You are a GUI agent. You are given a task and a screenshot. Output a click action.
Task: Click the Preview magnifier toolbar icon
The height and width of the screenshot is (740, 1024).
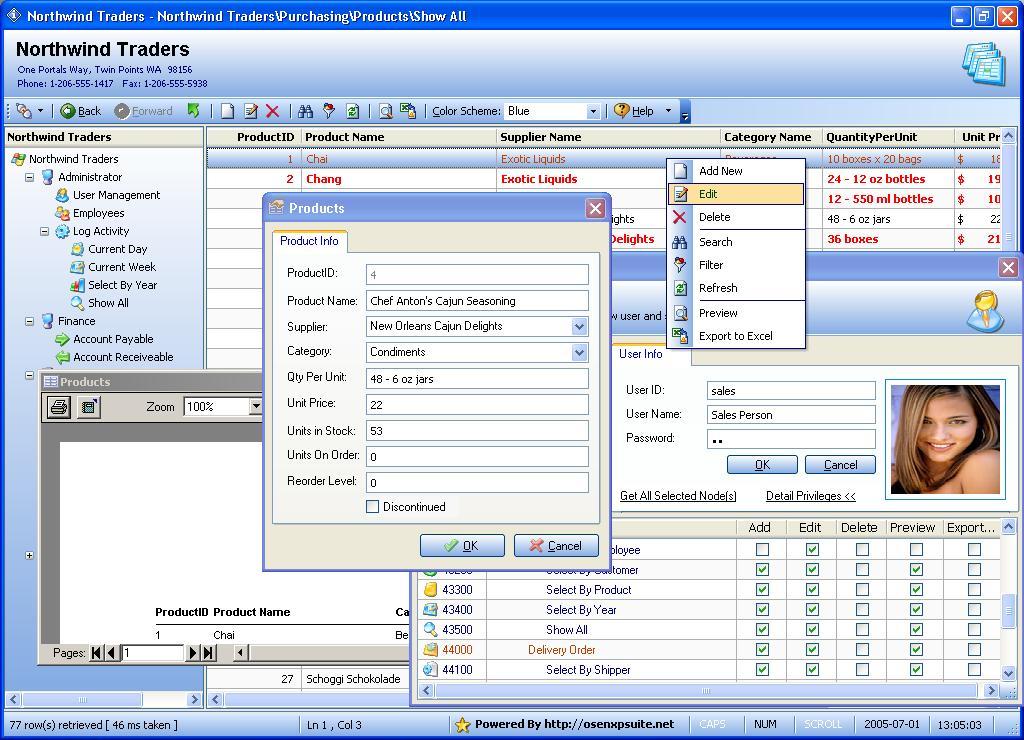click(x=385, y=111)
